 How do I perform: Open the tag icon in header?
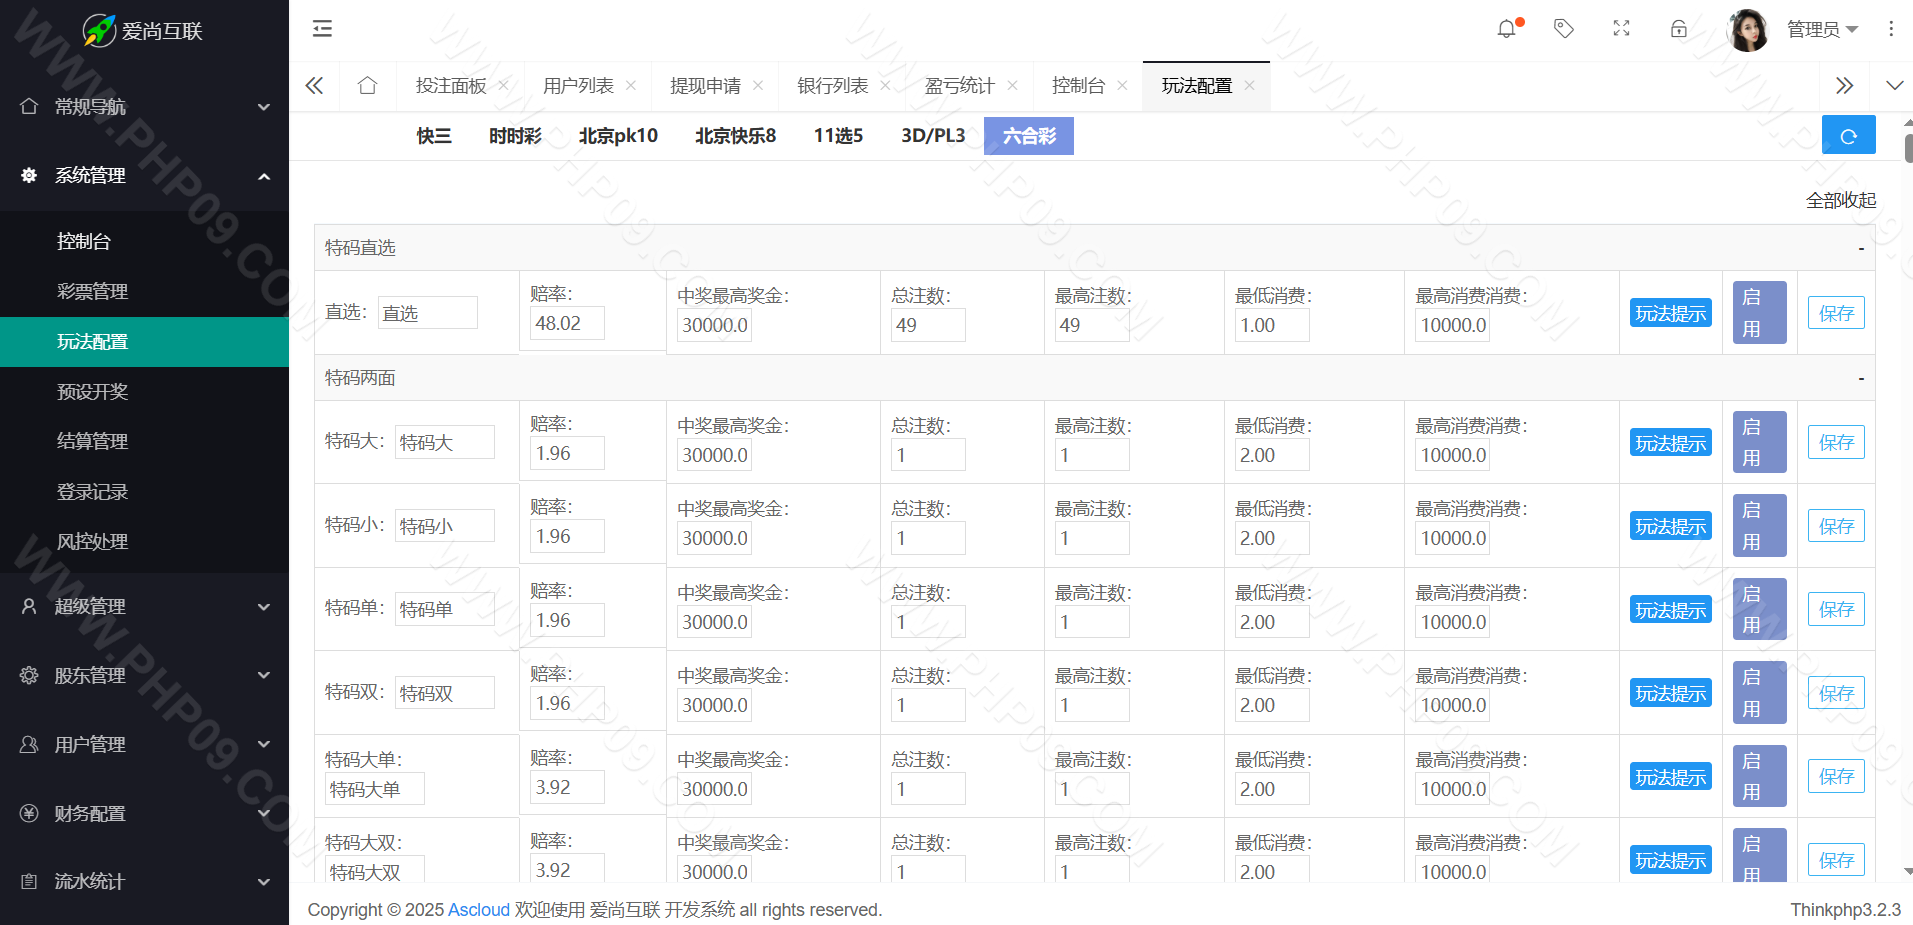(x=1564, y=29)
